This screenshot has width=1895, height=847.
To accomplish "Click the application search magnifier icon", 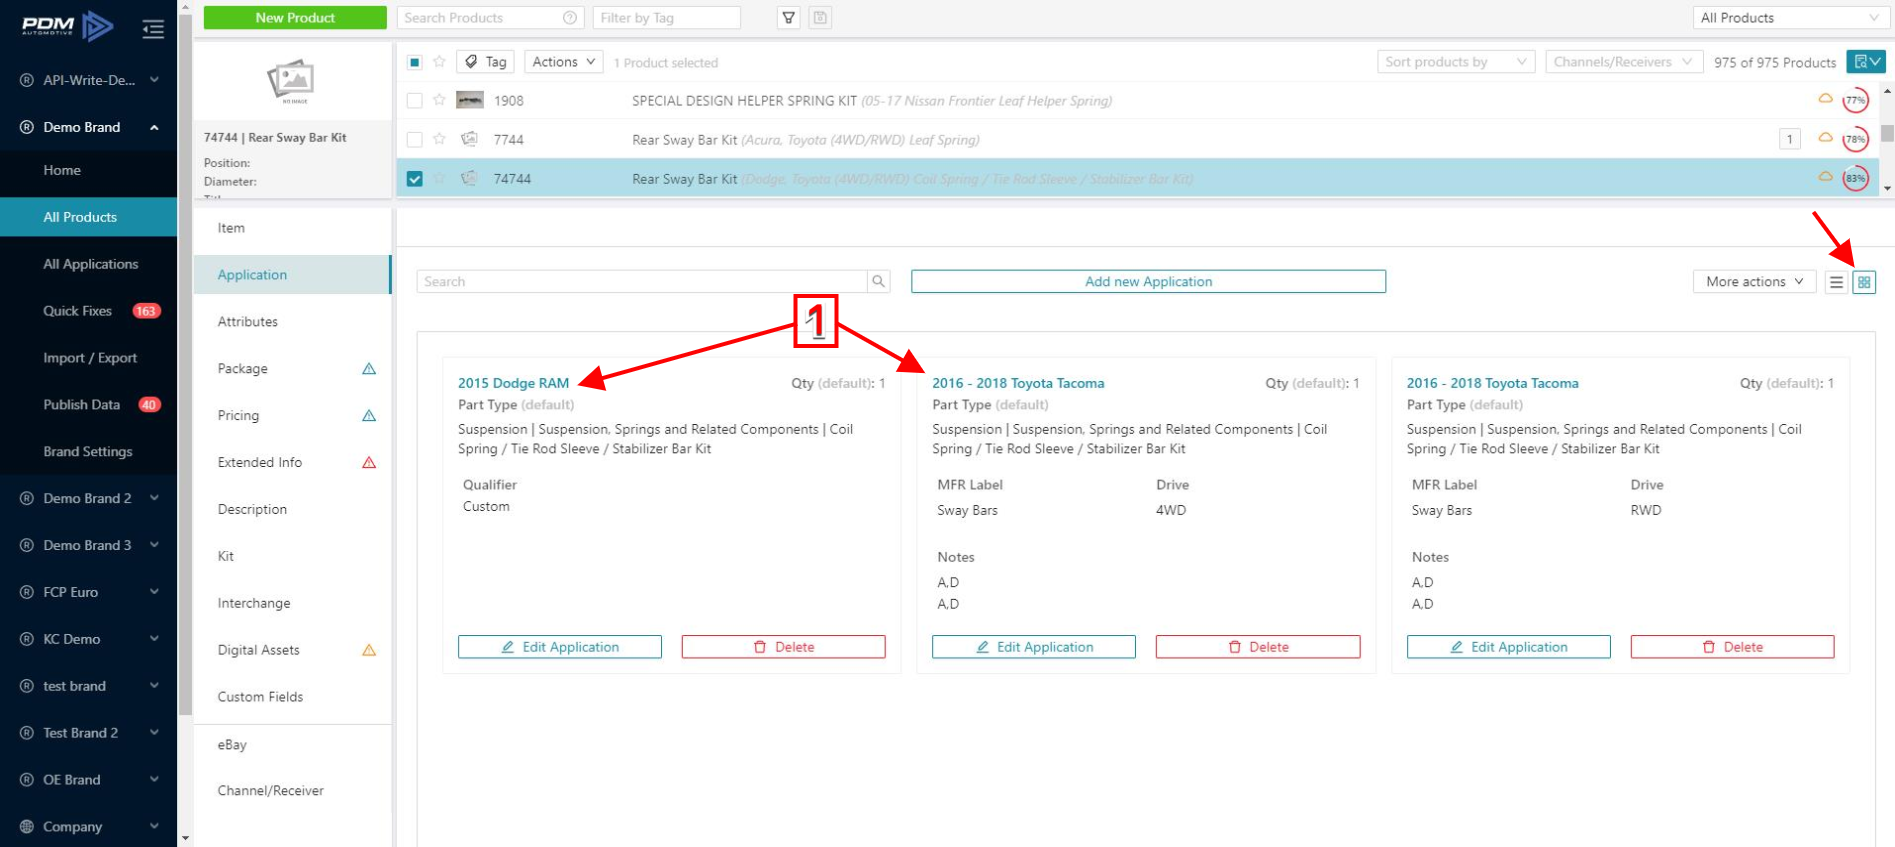I will 878,282.
